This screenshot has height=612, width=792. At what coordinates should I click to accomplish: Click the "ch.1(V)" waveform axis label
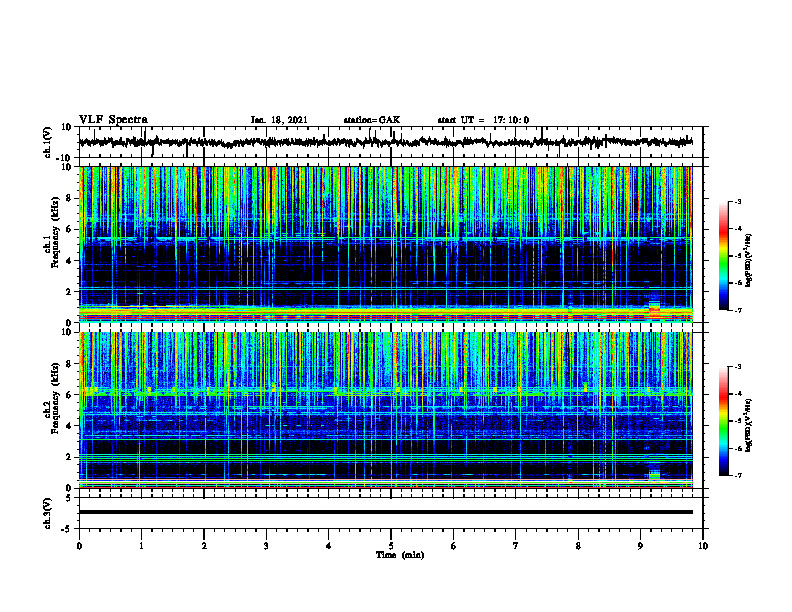tap(48, 142)
